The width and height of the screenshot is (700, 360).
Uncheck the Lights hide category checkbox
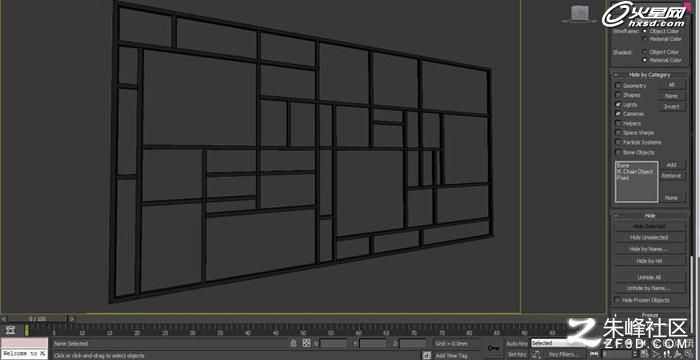[618, 105]
